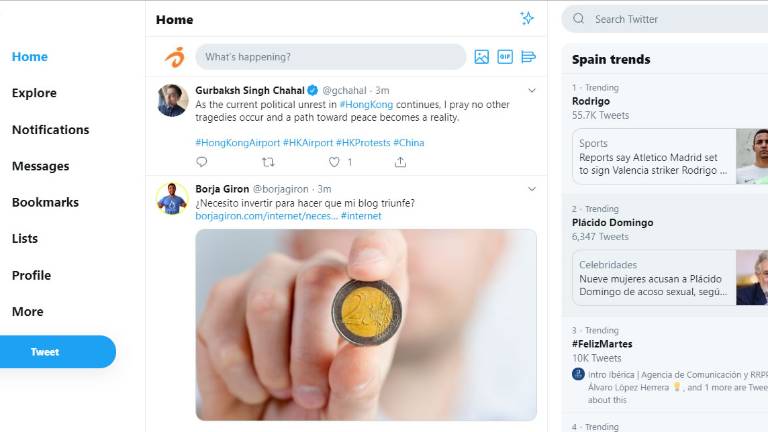Open Gurbaksh Singh Chahal's profile picture
Viewport: 768px width, 432px height.
coord(172,100)
